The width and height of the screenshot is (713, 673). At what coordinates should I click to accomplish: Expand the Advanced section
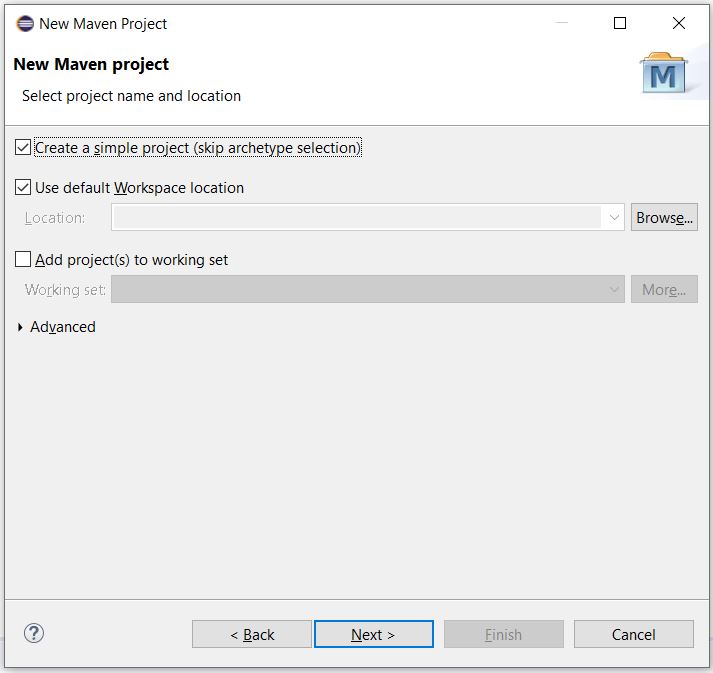pos(21,327)
